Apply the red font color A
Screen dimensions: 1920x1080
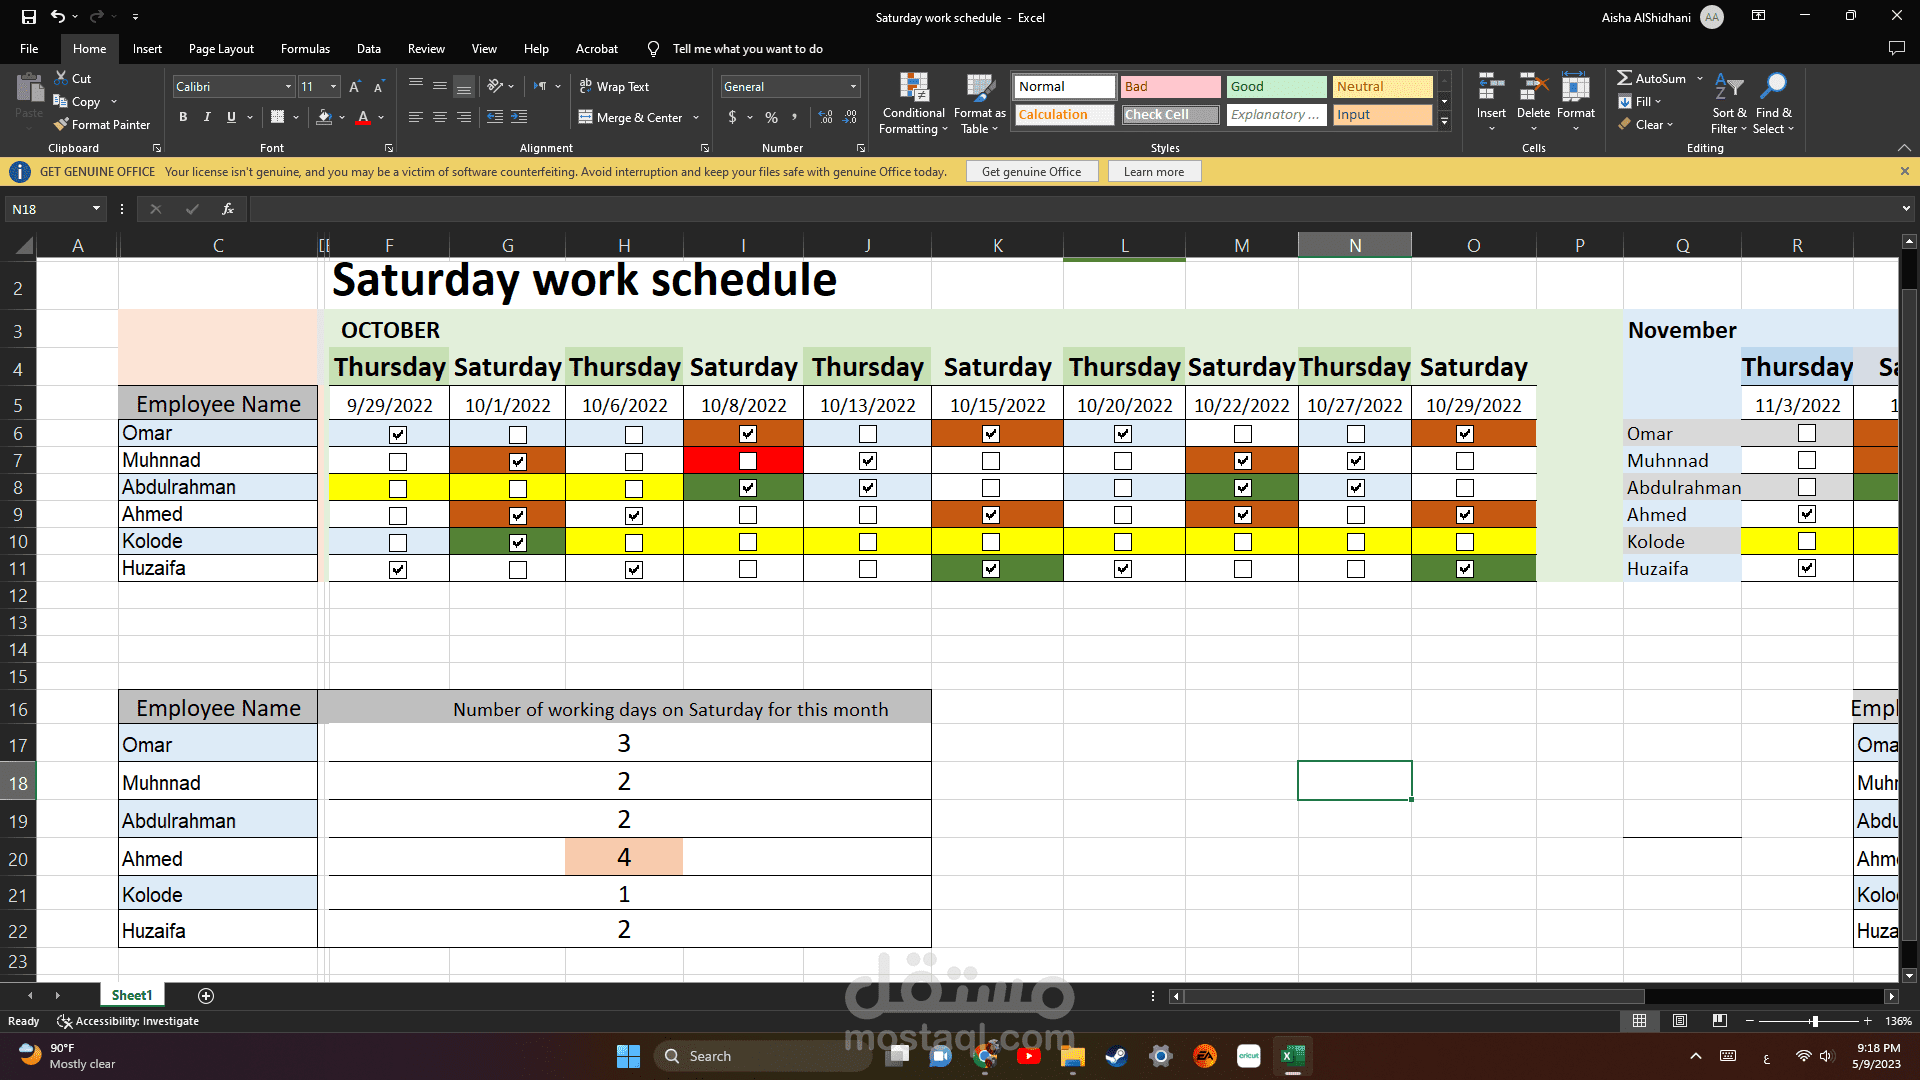(363, 117)
